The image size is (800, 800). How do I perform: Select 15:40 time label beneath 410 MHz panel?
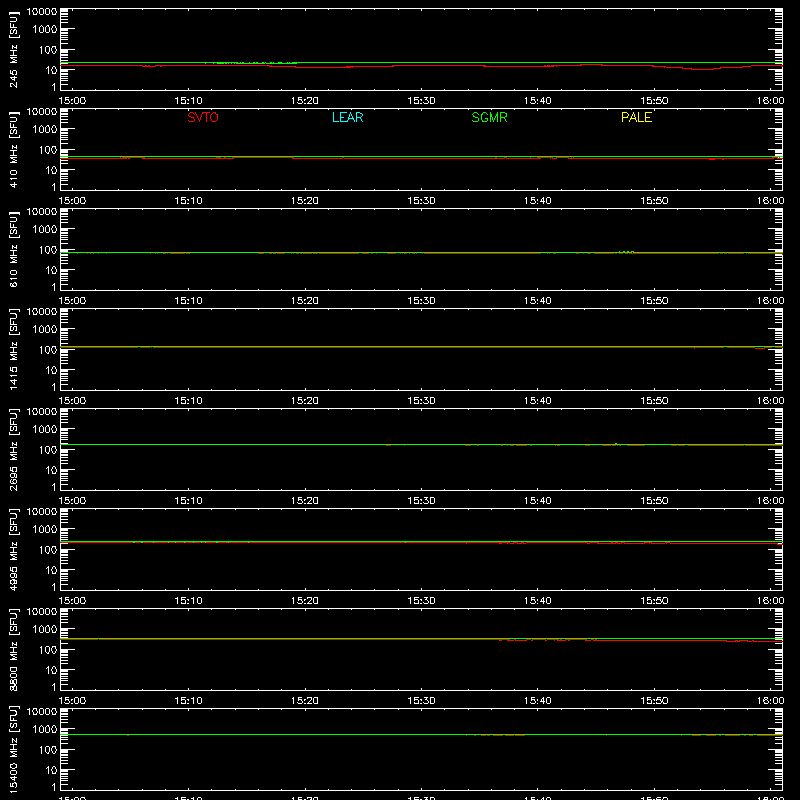click(x=538, y=201)
